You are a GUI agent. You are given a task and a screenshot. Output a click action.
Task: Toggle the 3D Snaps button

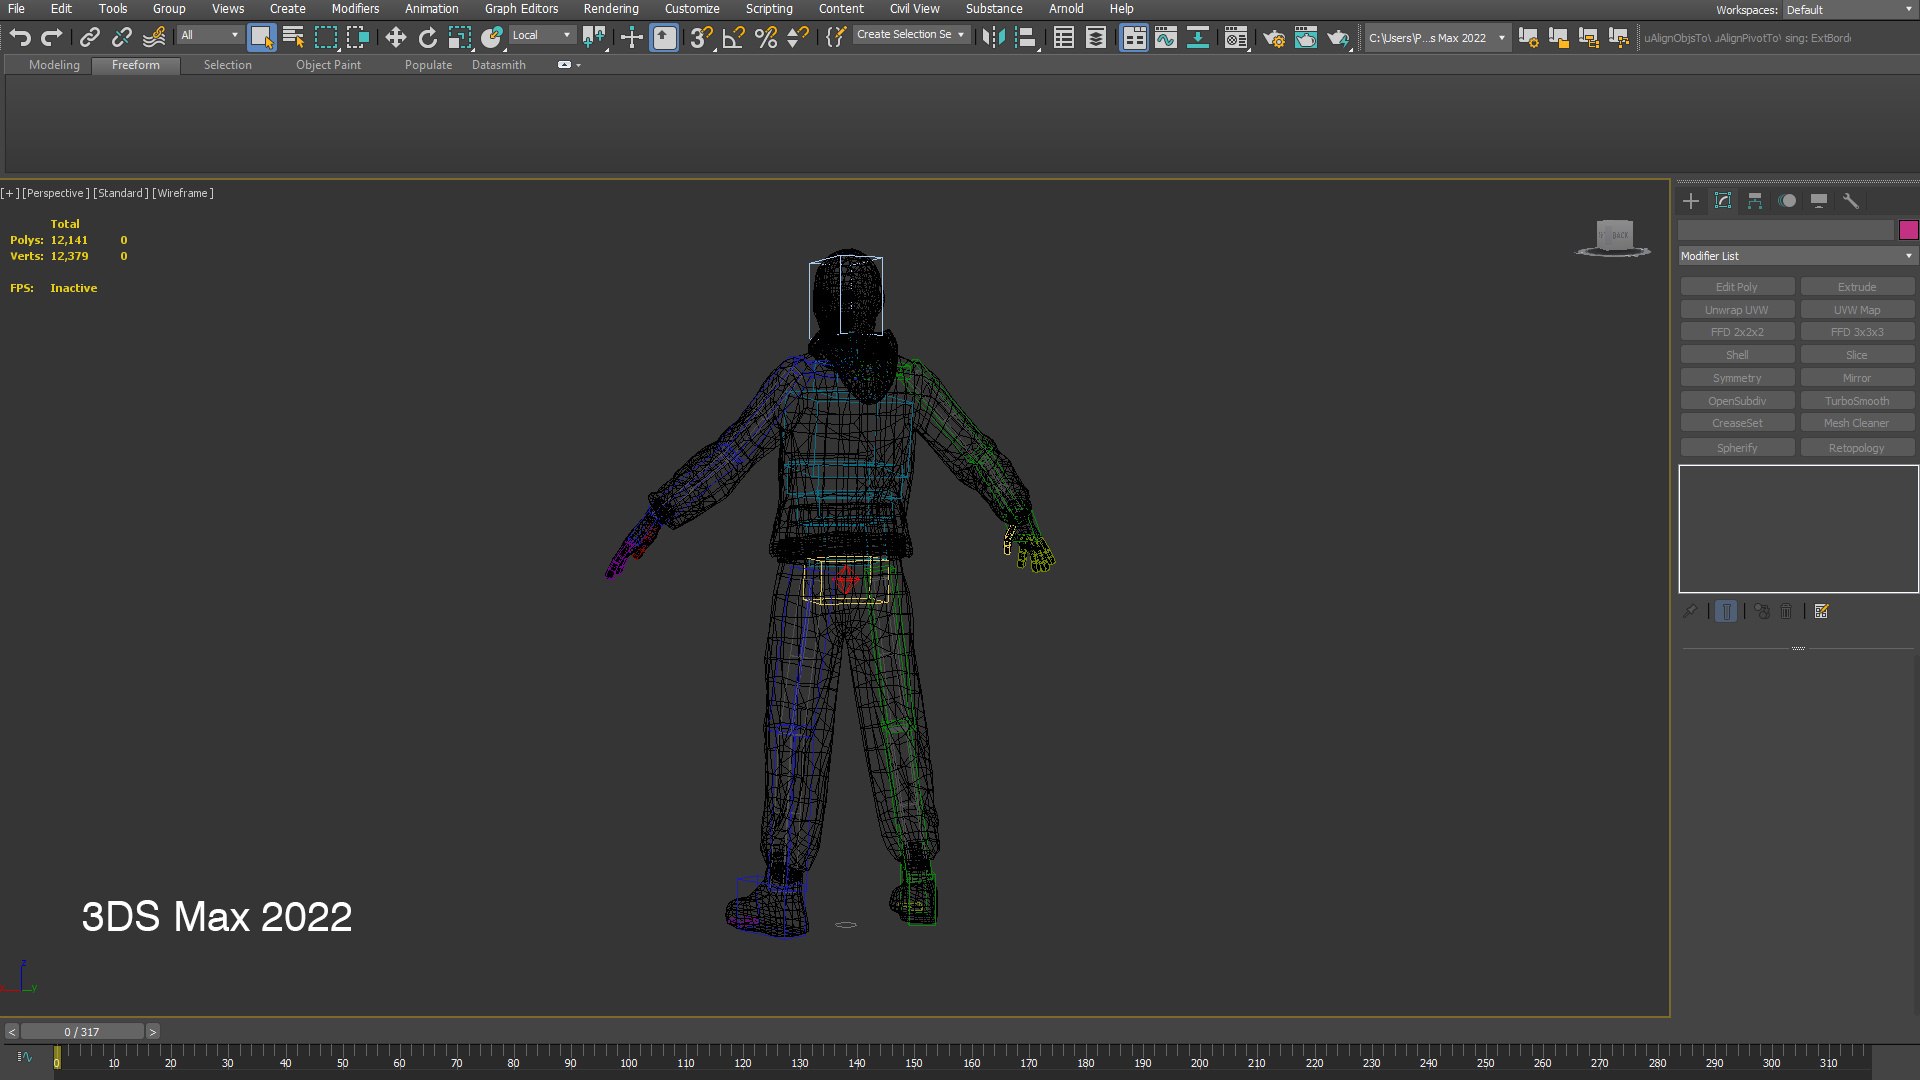tap(702, 38)
